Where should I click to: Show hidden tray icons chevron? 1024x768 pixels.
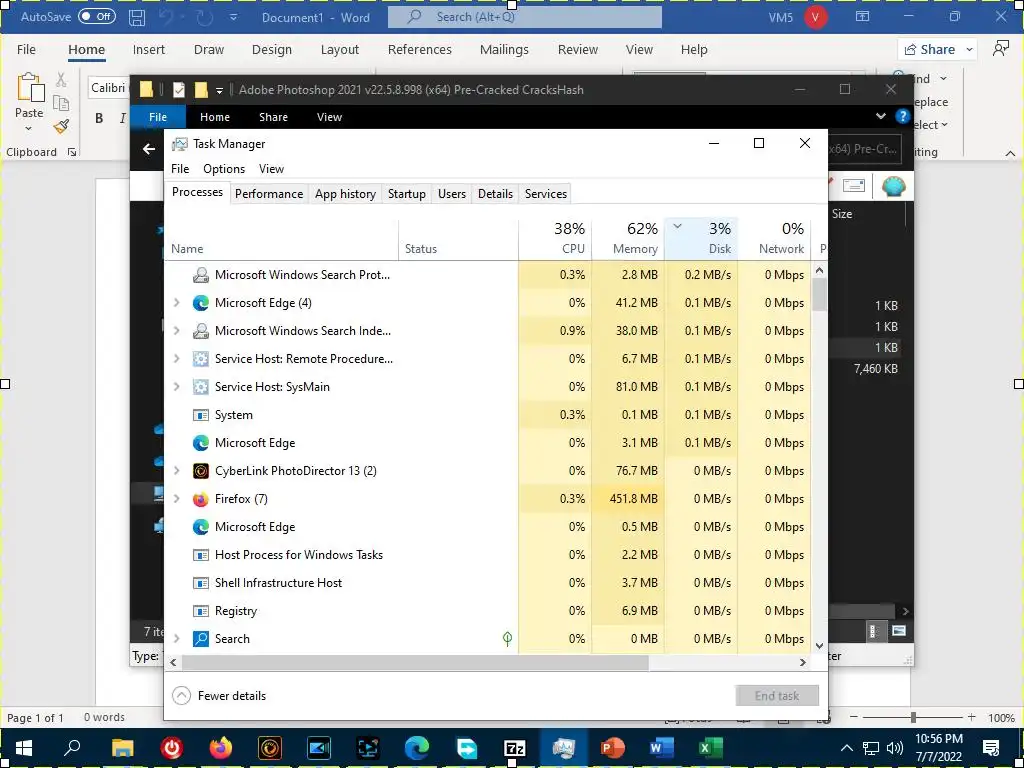[846, 748]
